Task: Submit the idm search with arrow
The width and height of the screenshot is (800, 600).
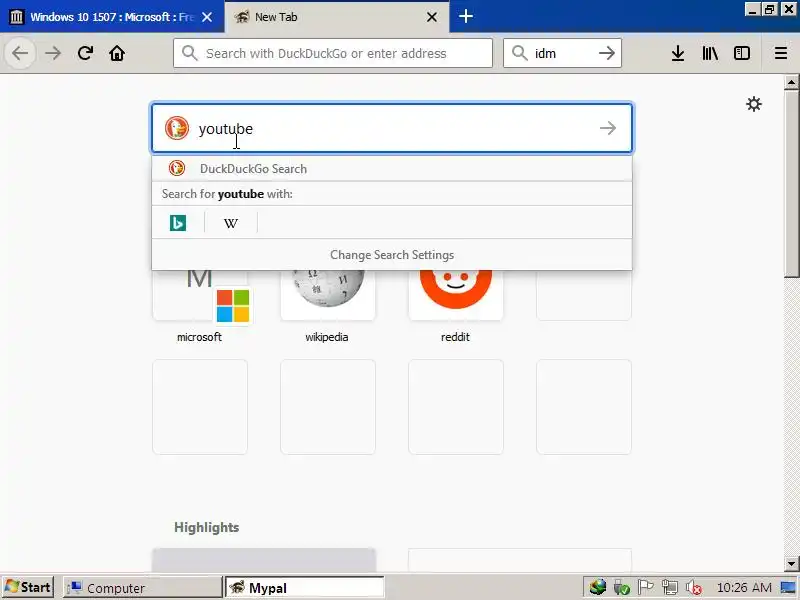Action: pyautogui.click(x=607, y=53)
